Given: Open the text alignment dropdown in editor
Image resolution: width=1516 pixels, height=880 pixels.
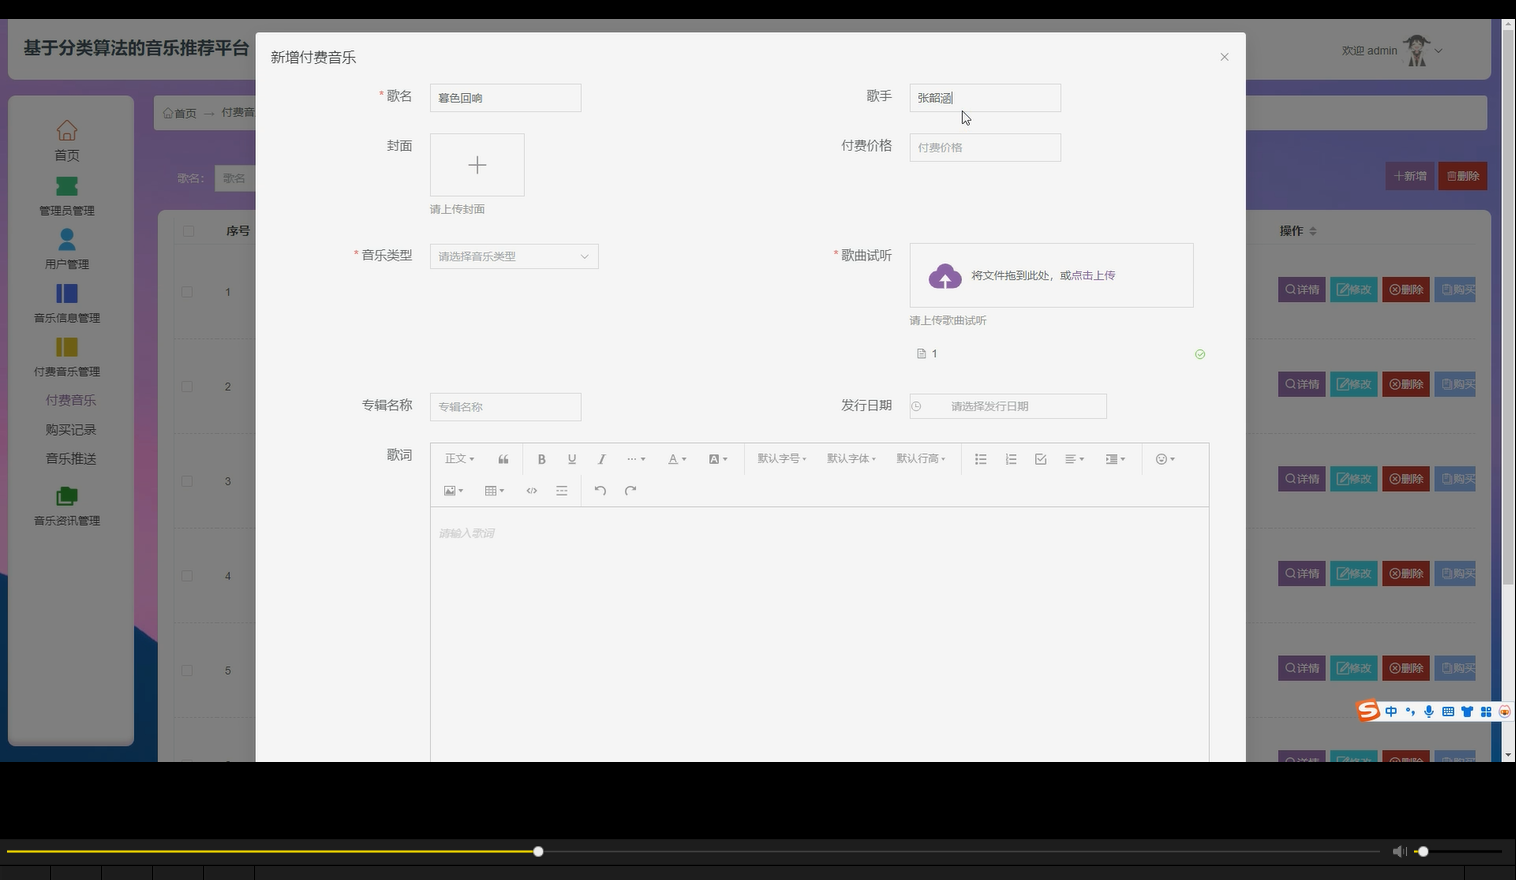Looking at the screenshot, I should tap(1074, 459).
